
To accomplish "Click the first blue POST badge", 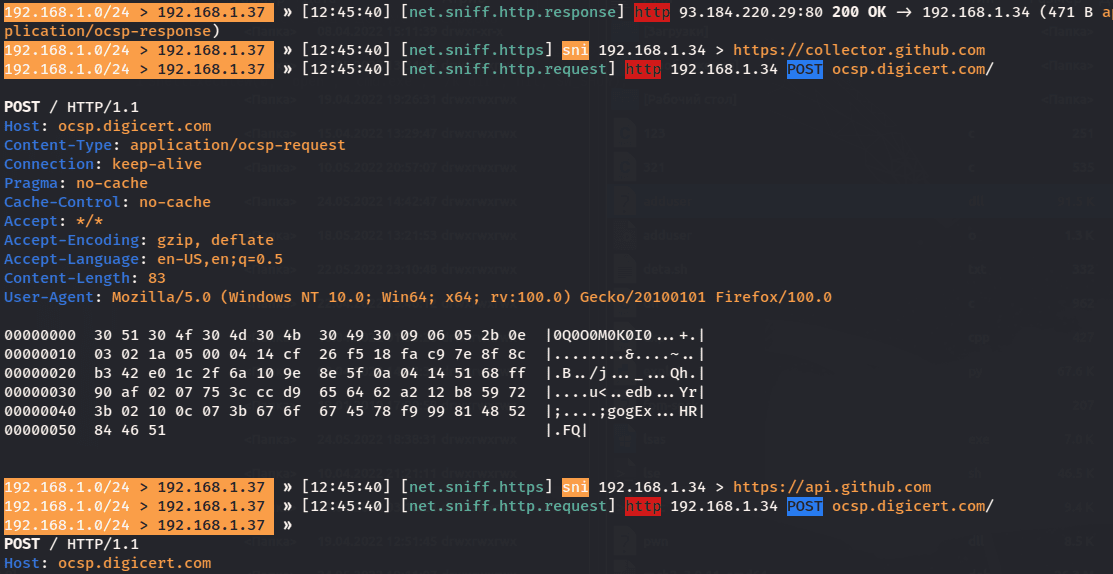I will (805, 69).
